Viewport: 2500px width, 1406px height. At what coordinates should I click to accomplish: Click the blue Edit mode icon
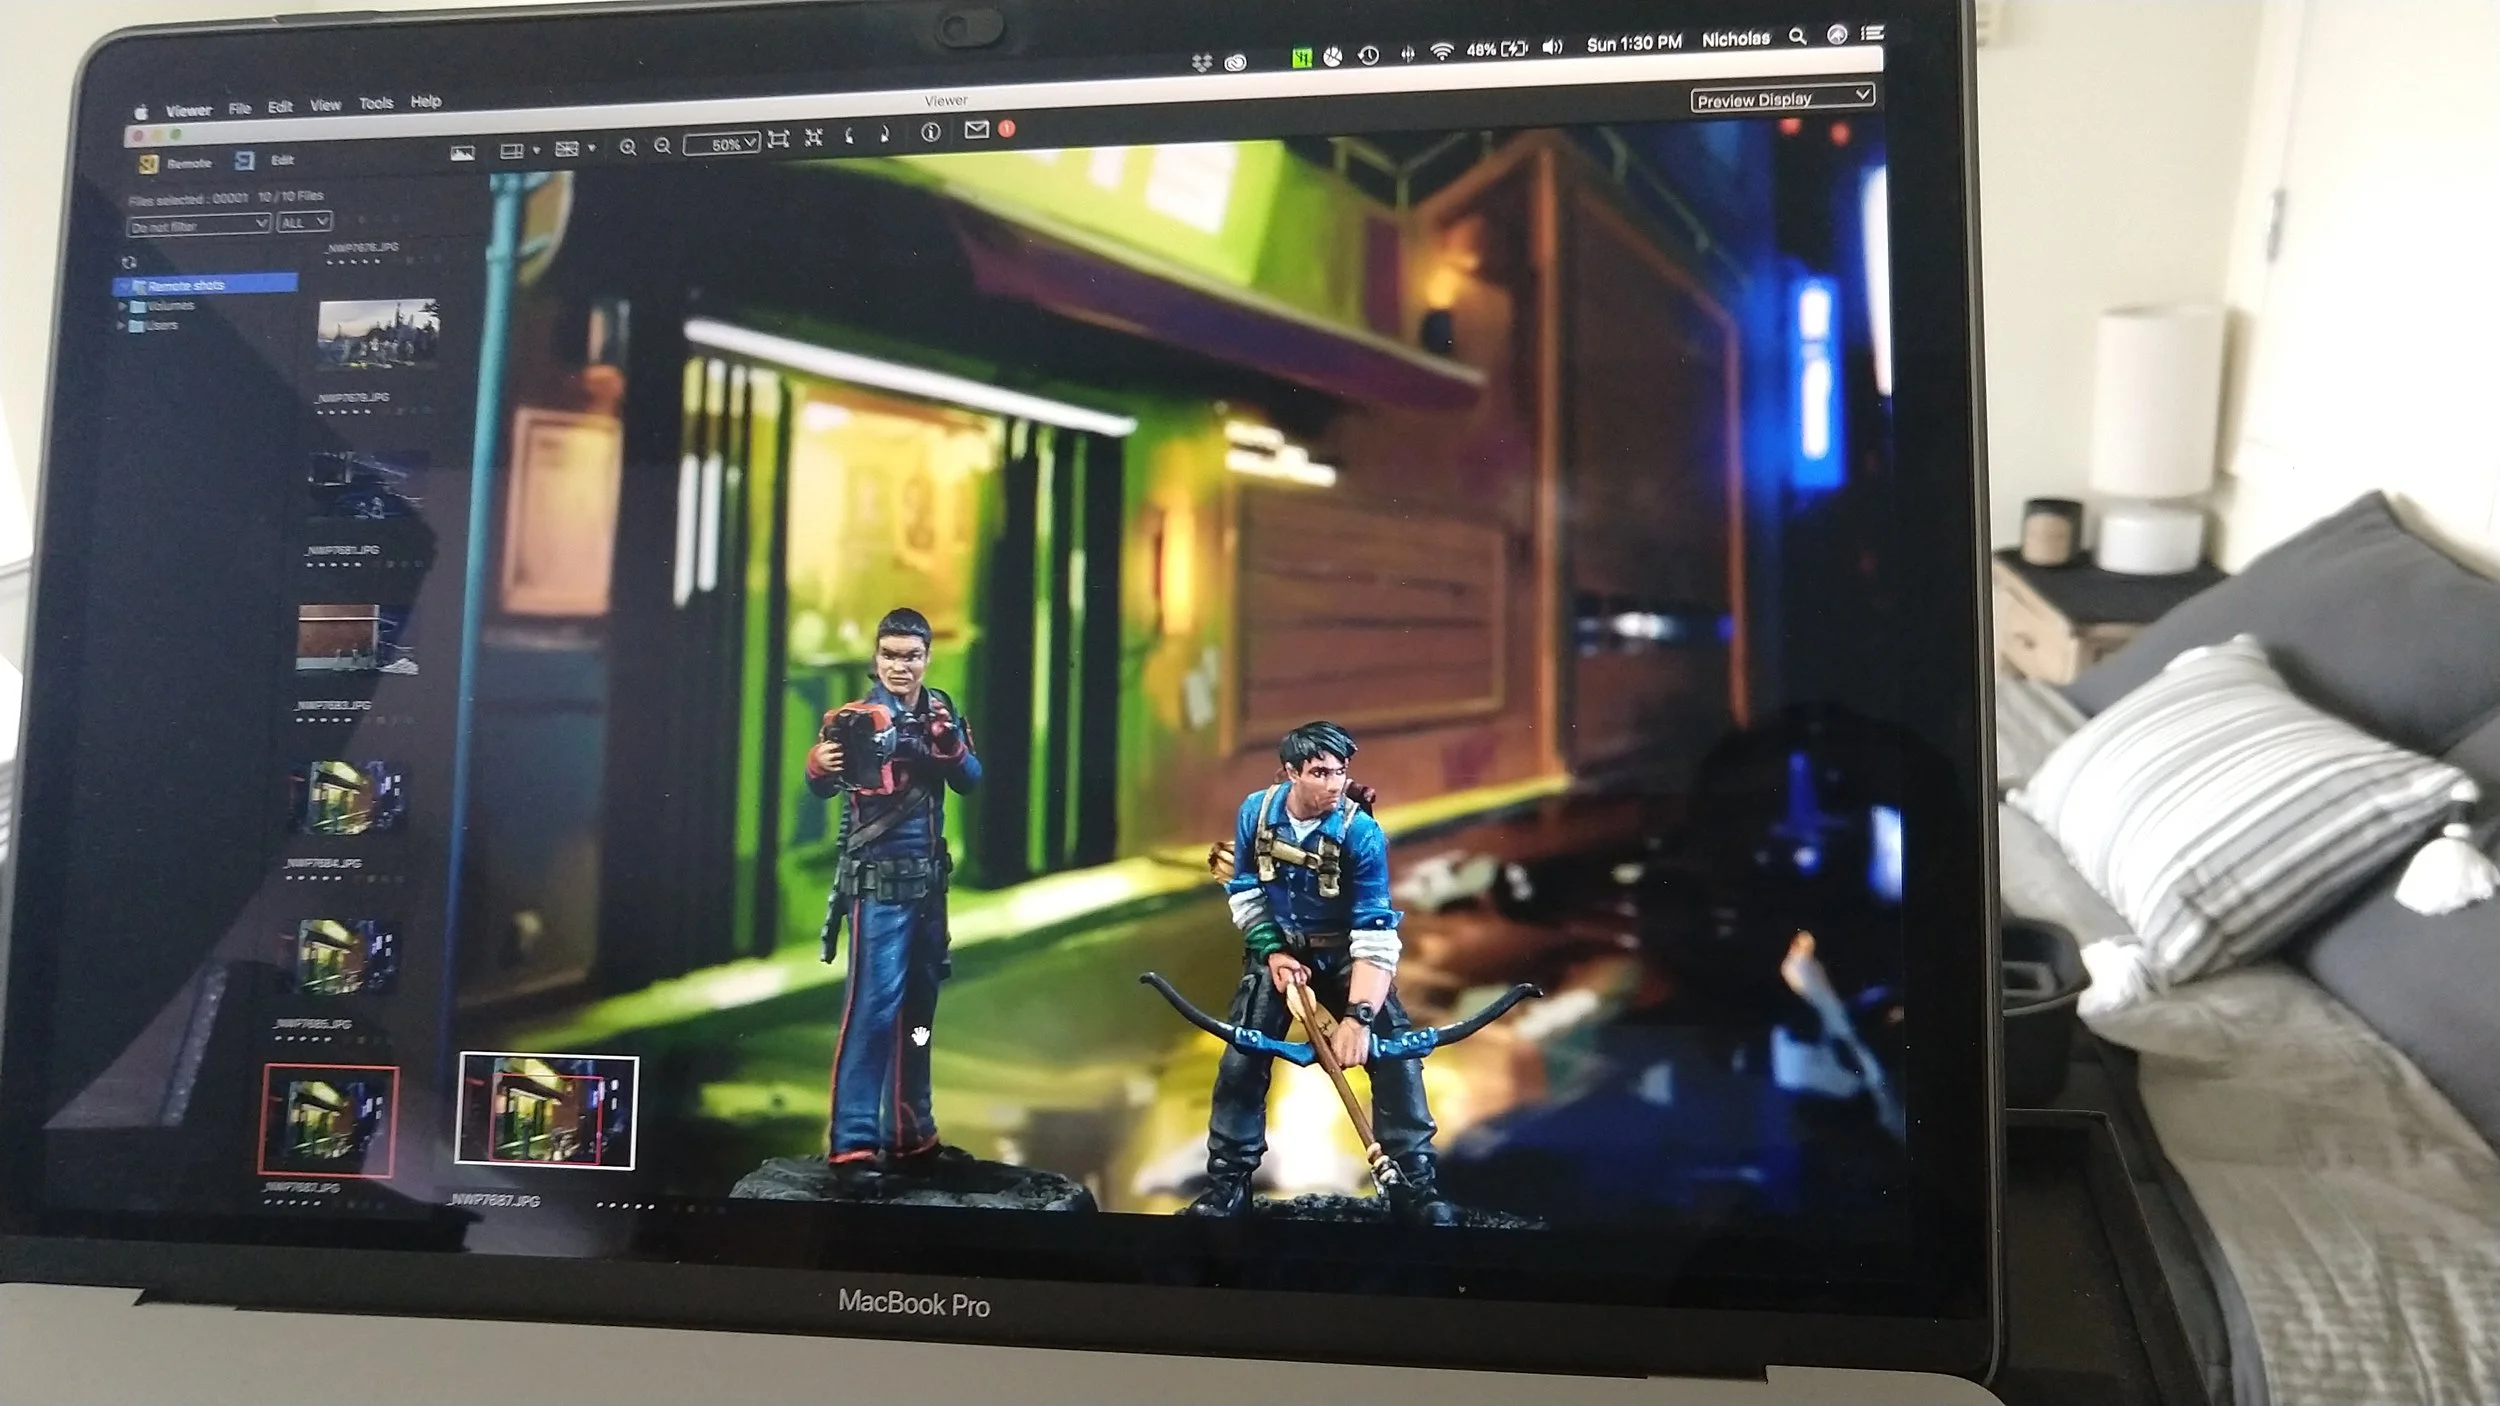(244, 161)
